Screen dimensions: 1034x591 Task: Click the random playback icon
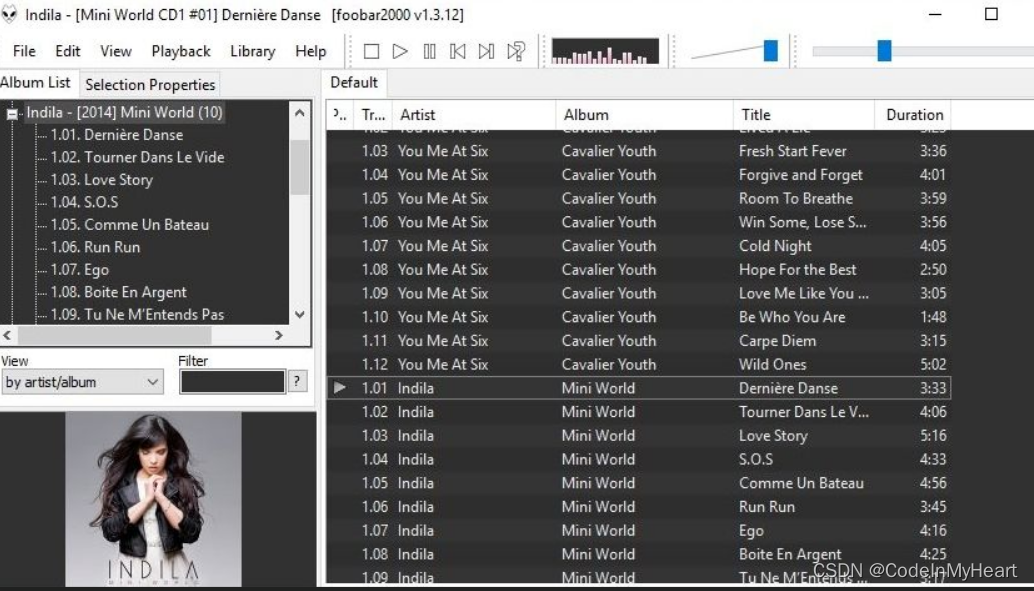(x=516, y=51)
